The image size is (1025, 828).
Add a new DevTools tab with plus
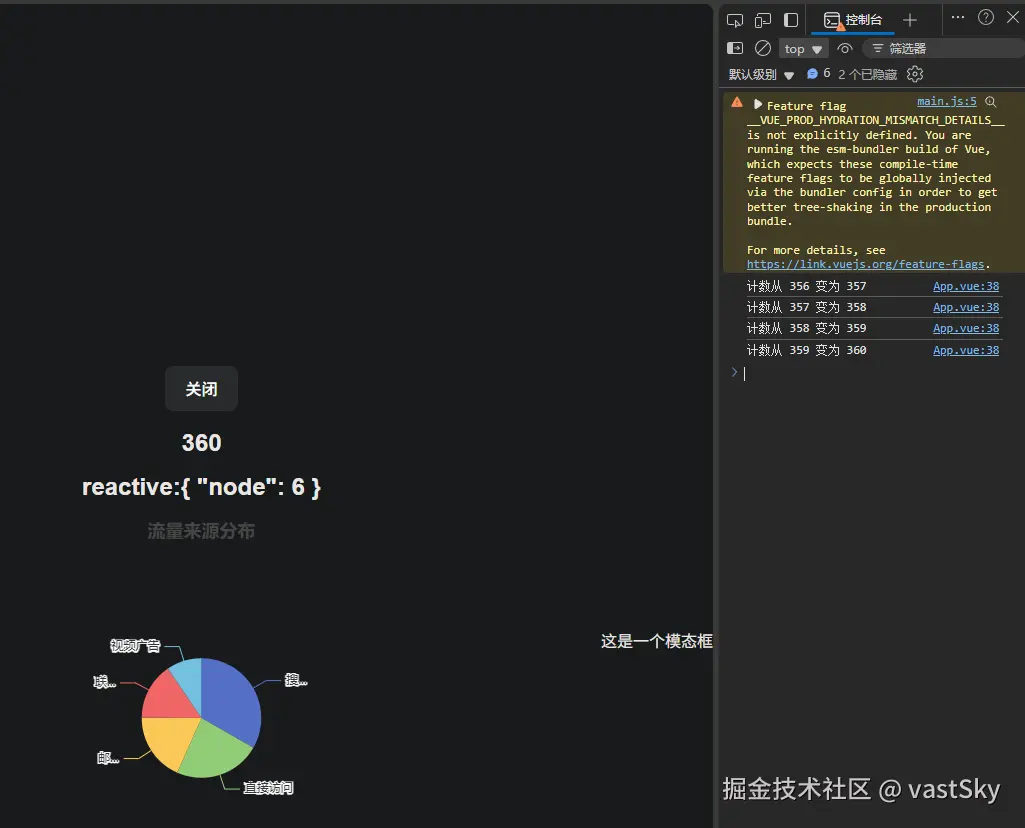coord(909,20)
